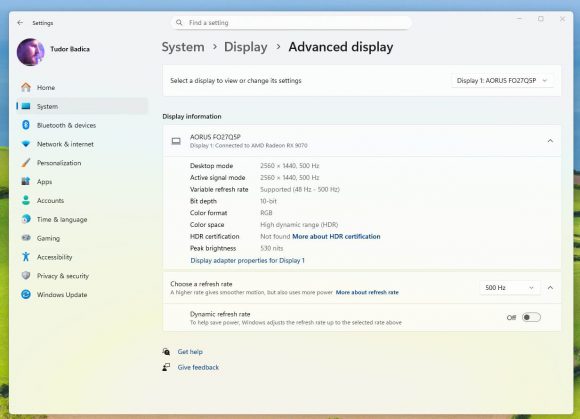580x419 pixels.
Task: Click the Time & language globe icon
Action: pyautogui.click(x=26, y=219)
